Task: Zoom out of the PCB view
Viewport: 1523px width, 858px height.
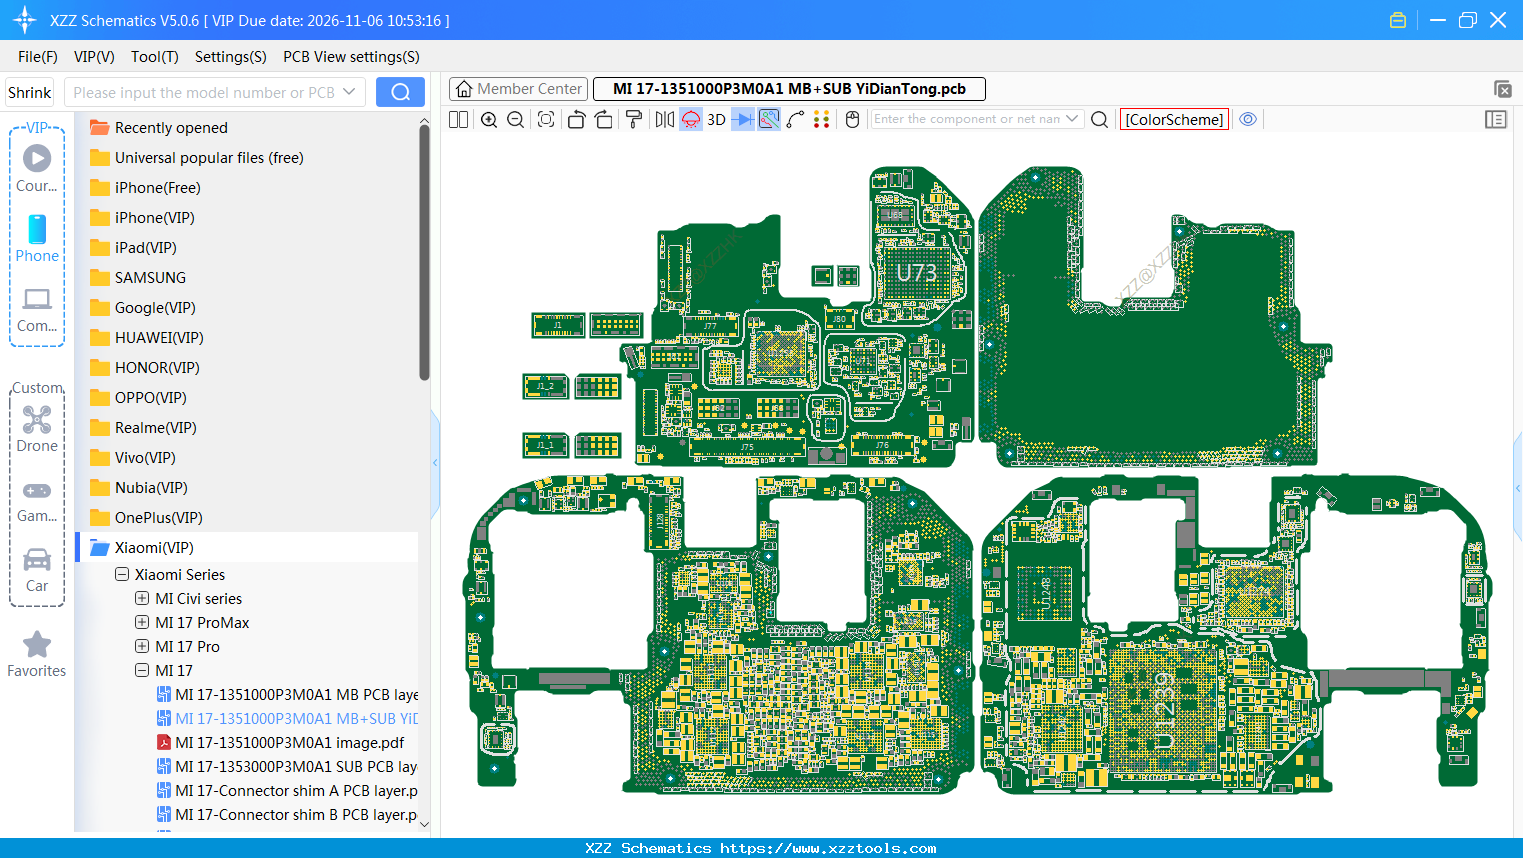Action: coord(514,119)
